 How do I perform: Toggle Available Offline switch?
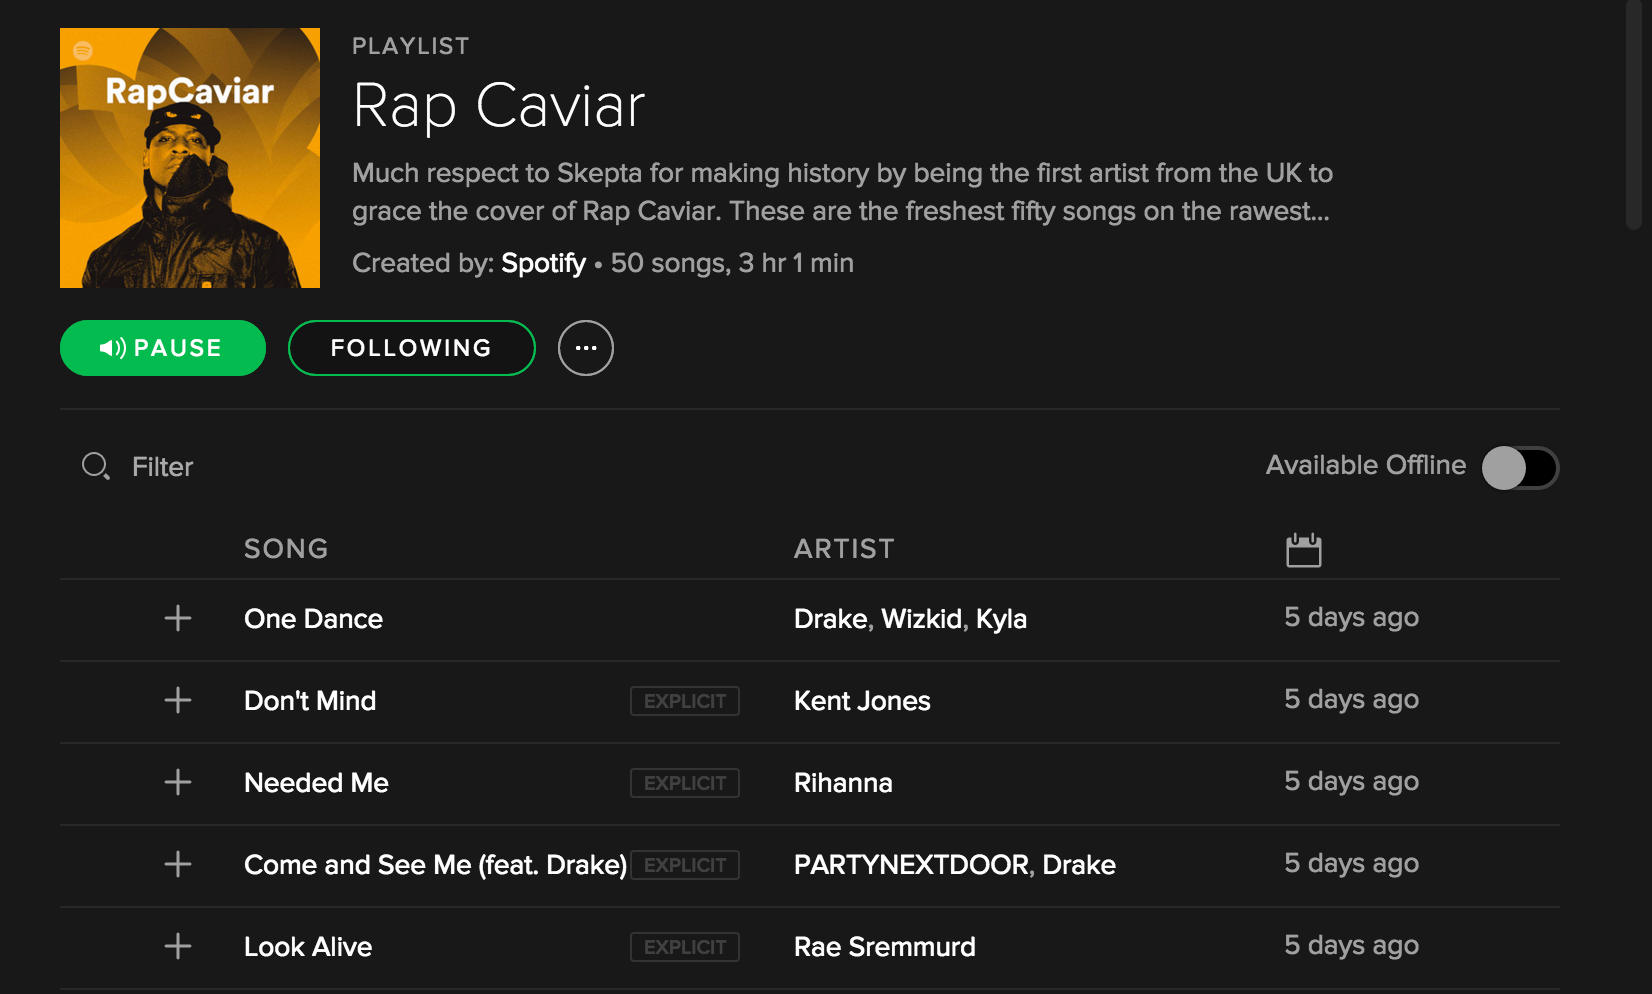coord(1520,467)
